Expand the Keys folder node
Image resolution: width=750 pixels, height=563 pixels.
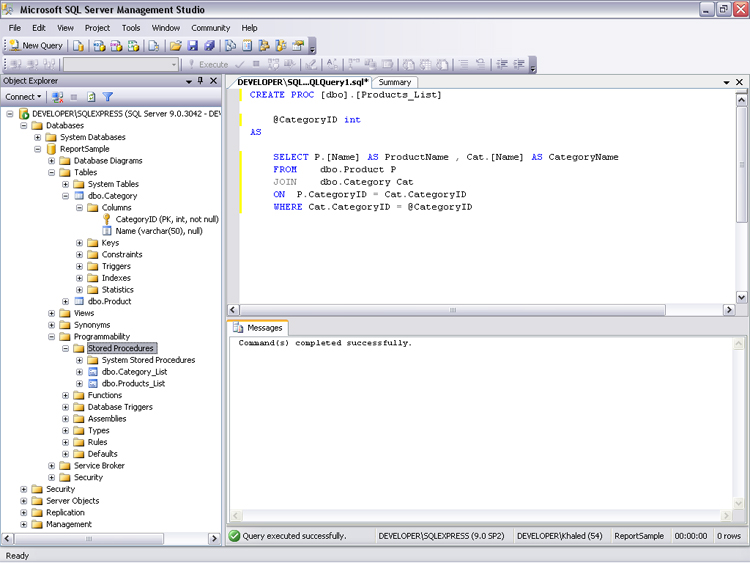(x=79, y=243)
